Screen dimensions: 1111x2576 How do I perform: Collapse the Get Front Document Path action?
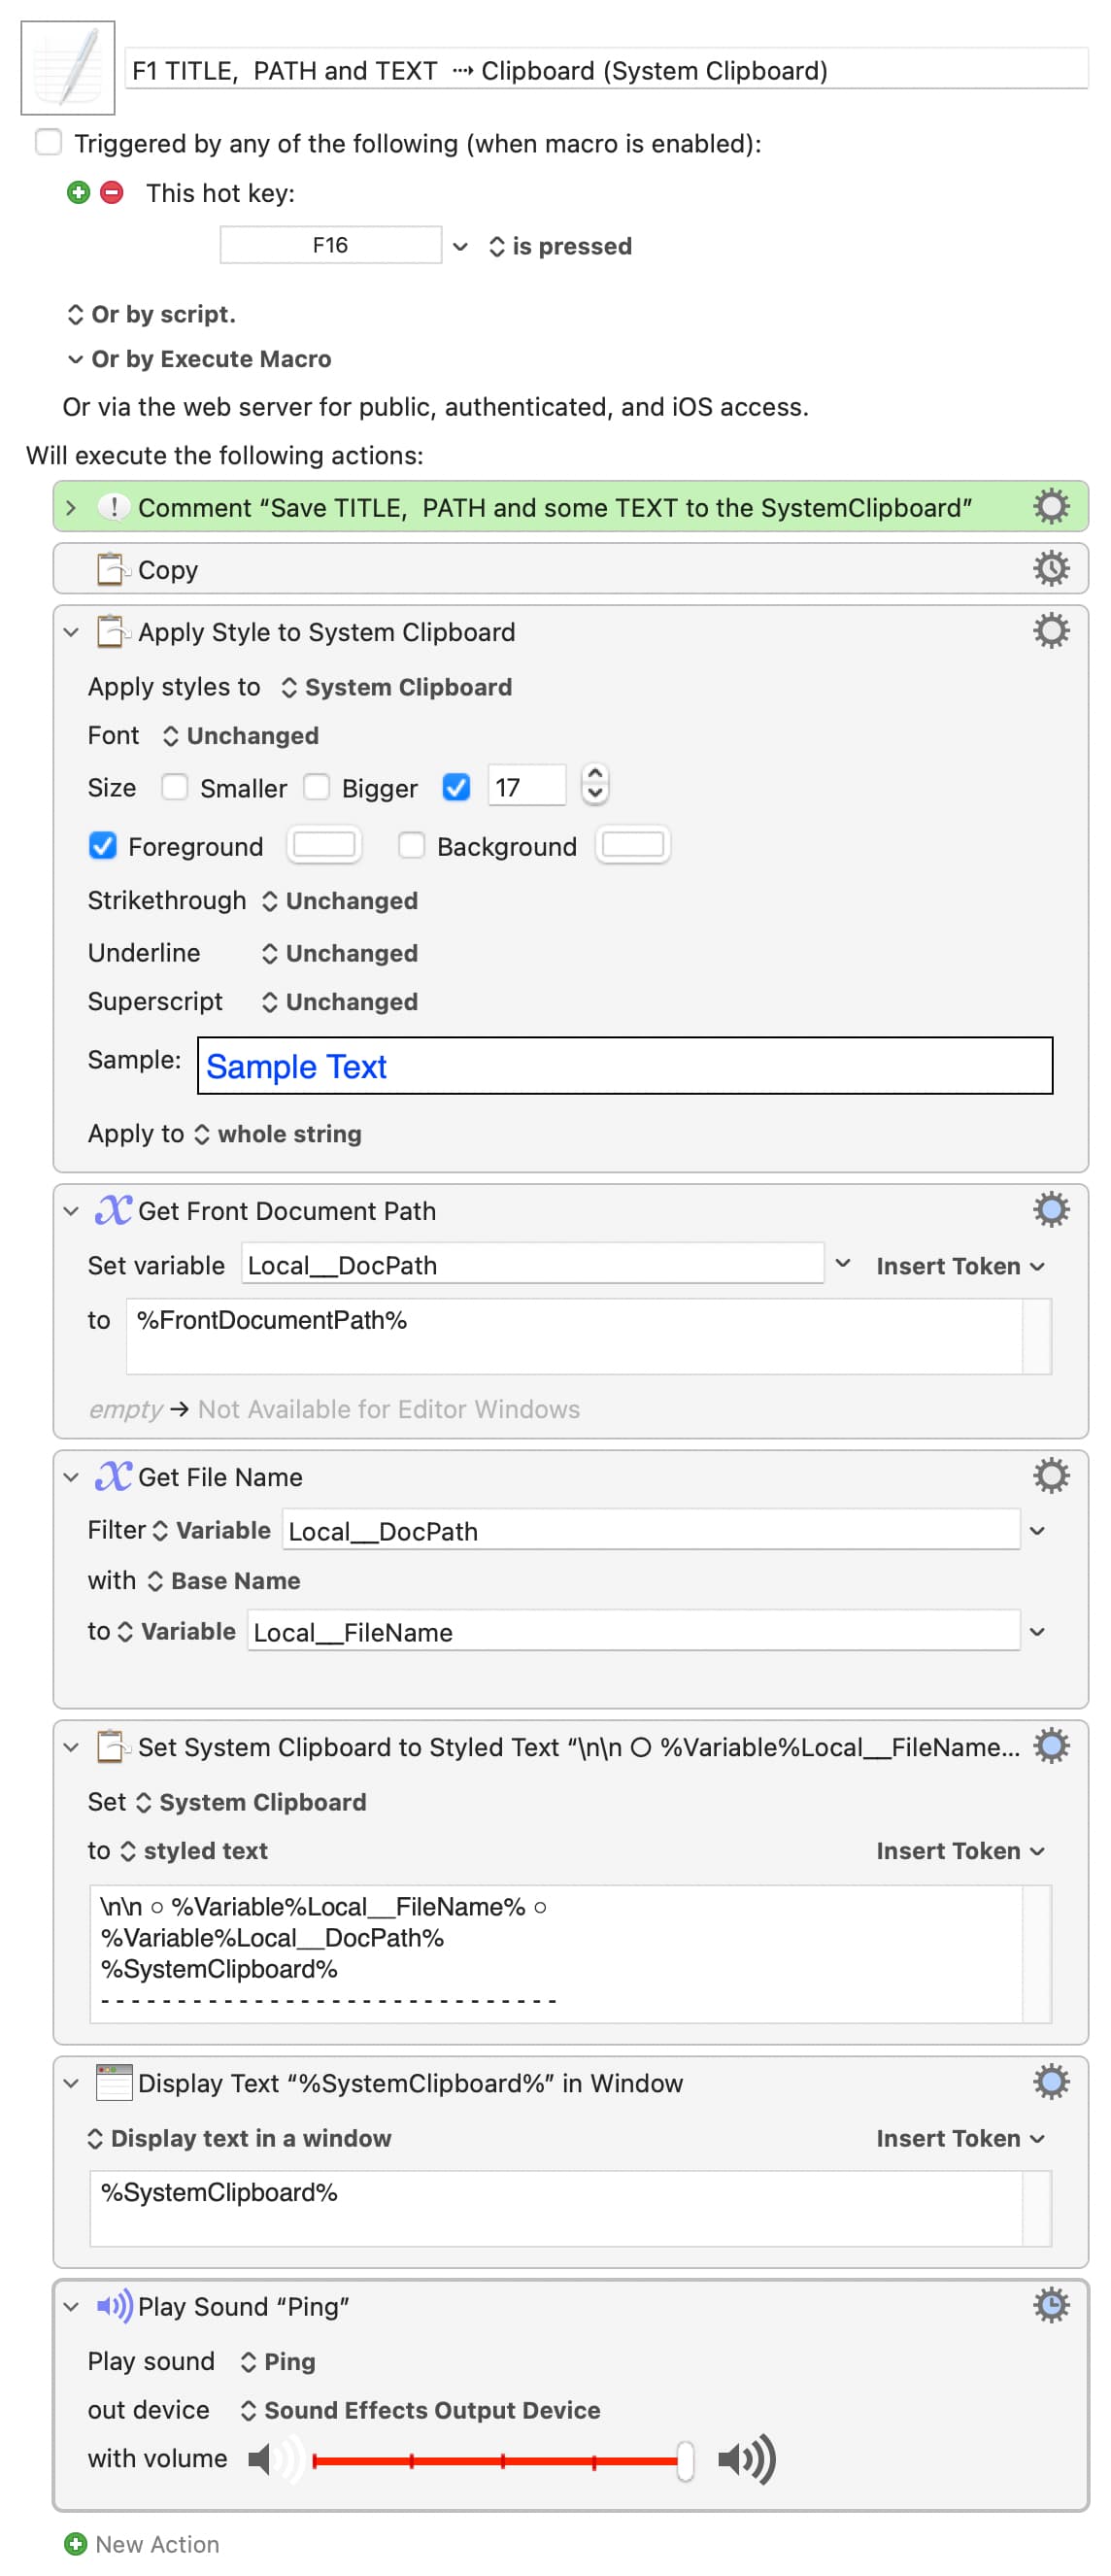coord(71,1210)
